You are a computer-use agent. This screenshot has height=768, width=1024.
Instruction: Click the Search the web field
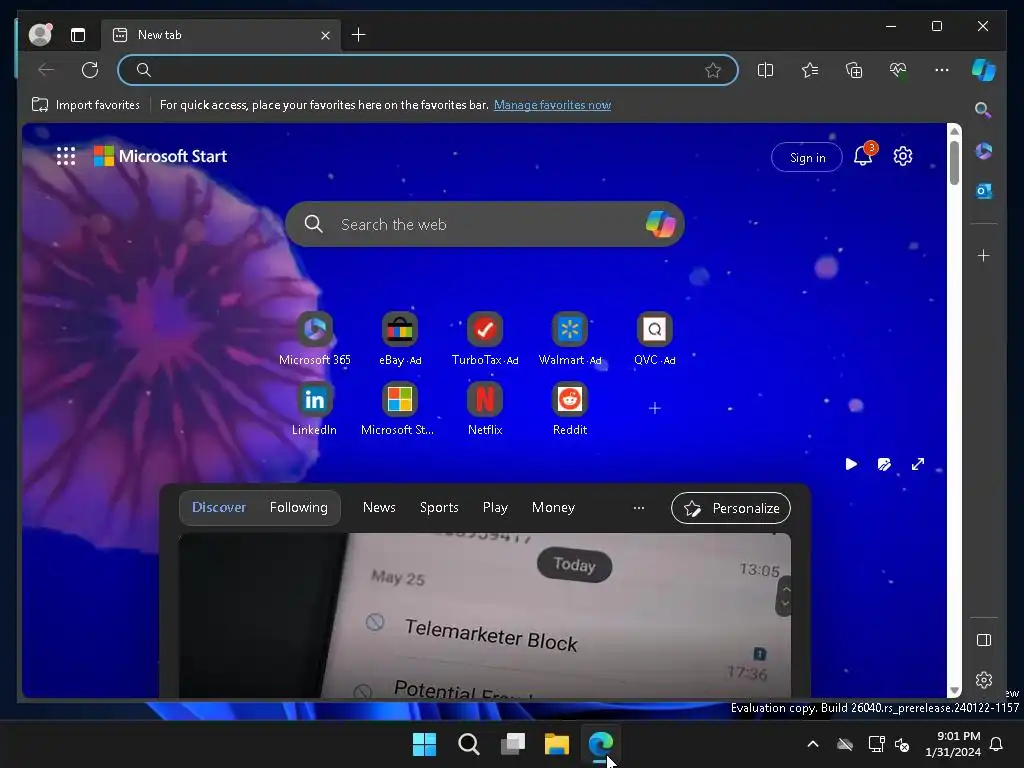[x=485, y=224]
